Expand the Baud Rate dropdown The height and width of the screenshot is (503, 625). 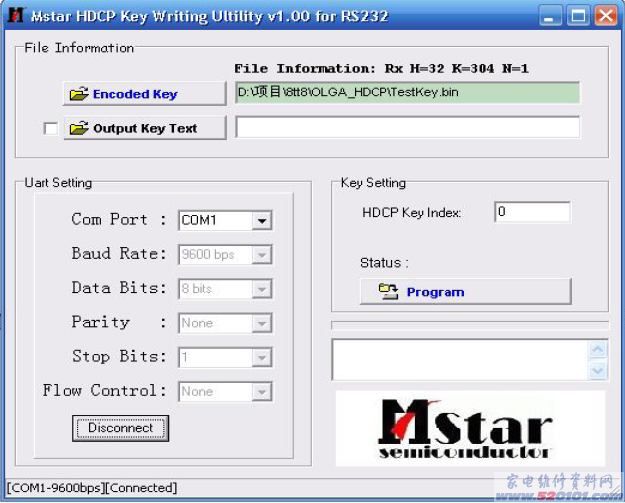click(262, 255)
